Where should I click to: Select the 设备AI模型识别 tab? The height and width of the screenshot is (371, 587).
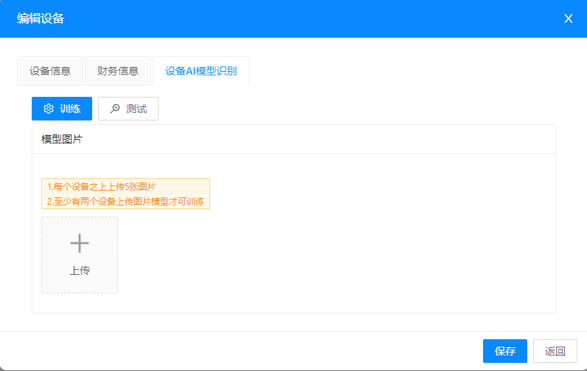point(201,71)
